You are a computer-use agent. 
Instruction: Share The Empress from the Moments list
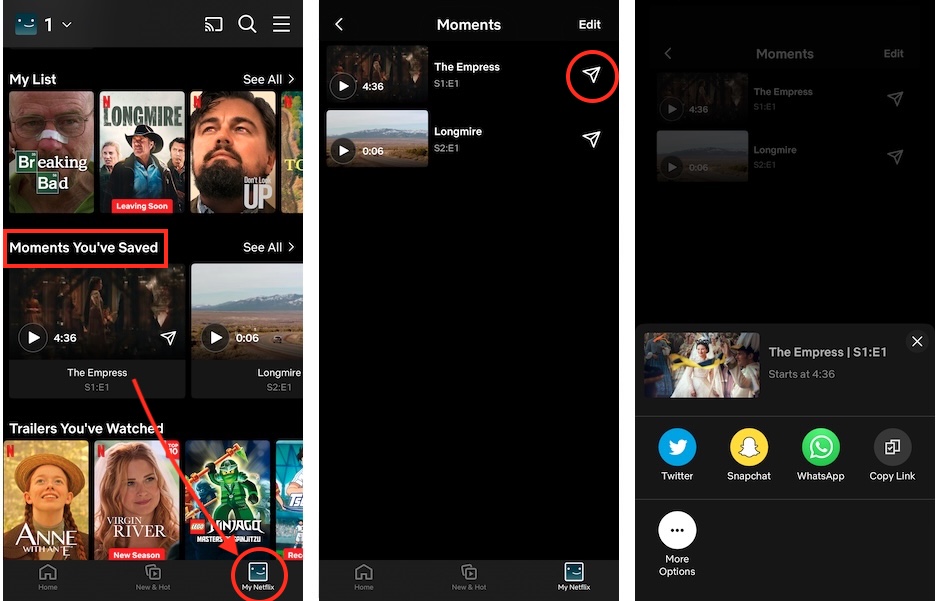(x=592, y=75)
